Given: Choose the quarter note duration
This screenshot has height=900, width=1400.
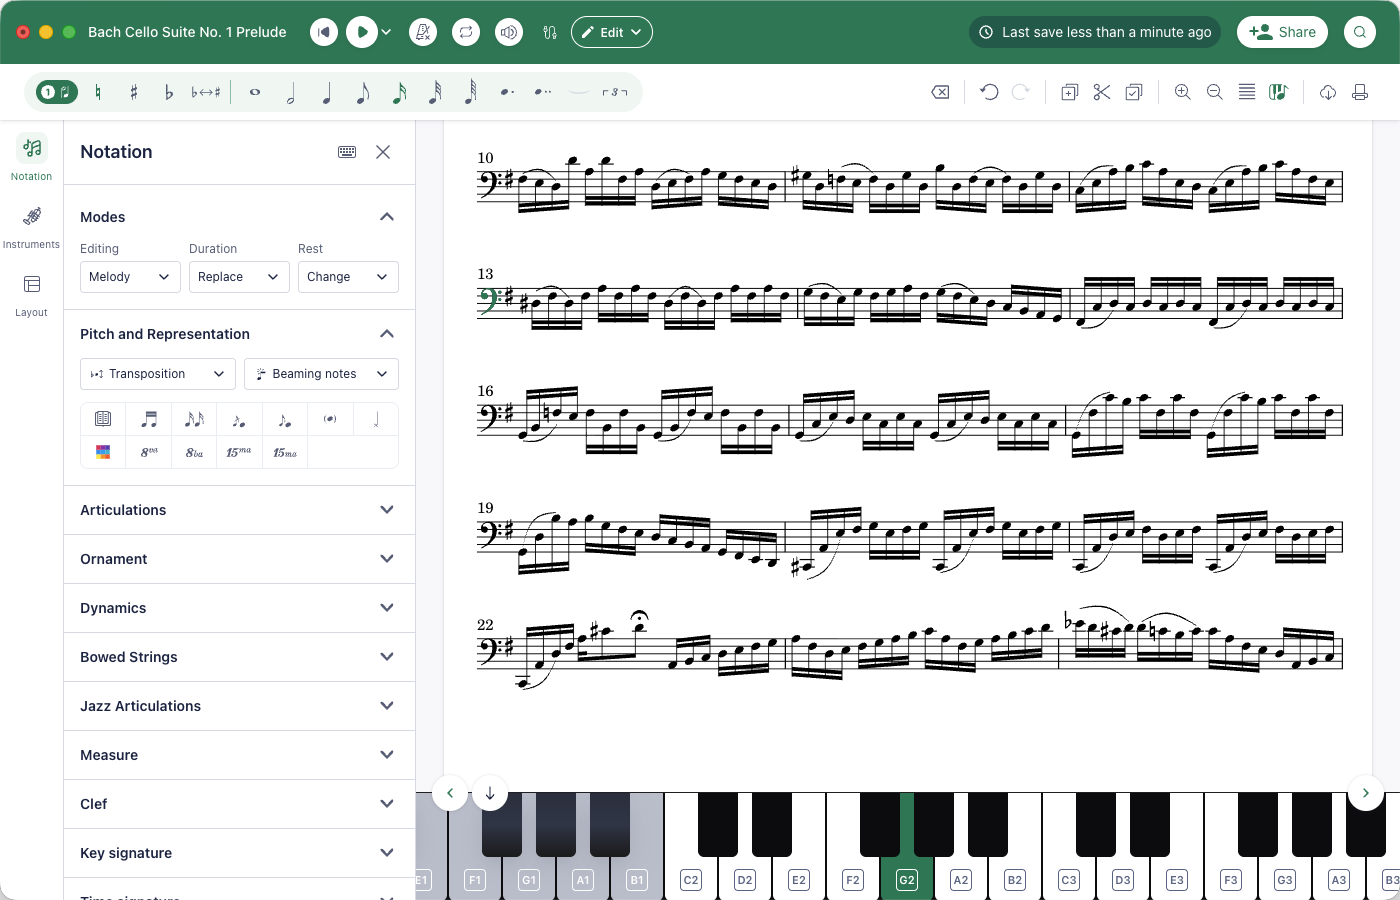Looking at the screenshot, I should click(x=327, y=93).
